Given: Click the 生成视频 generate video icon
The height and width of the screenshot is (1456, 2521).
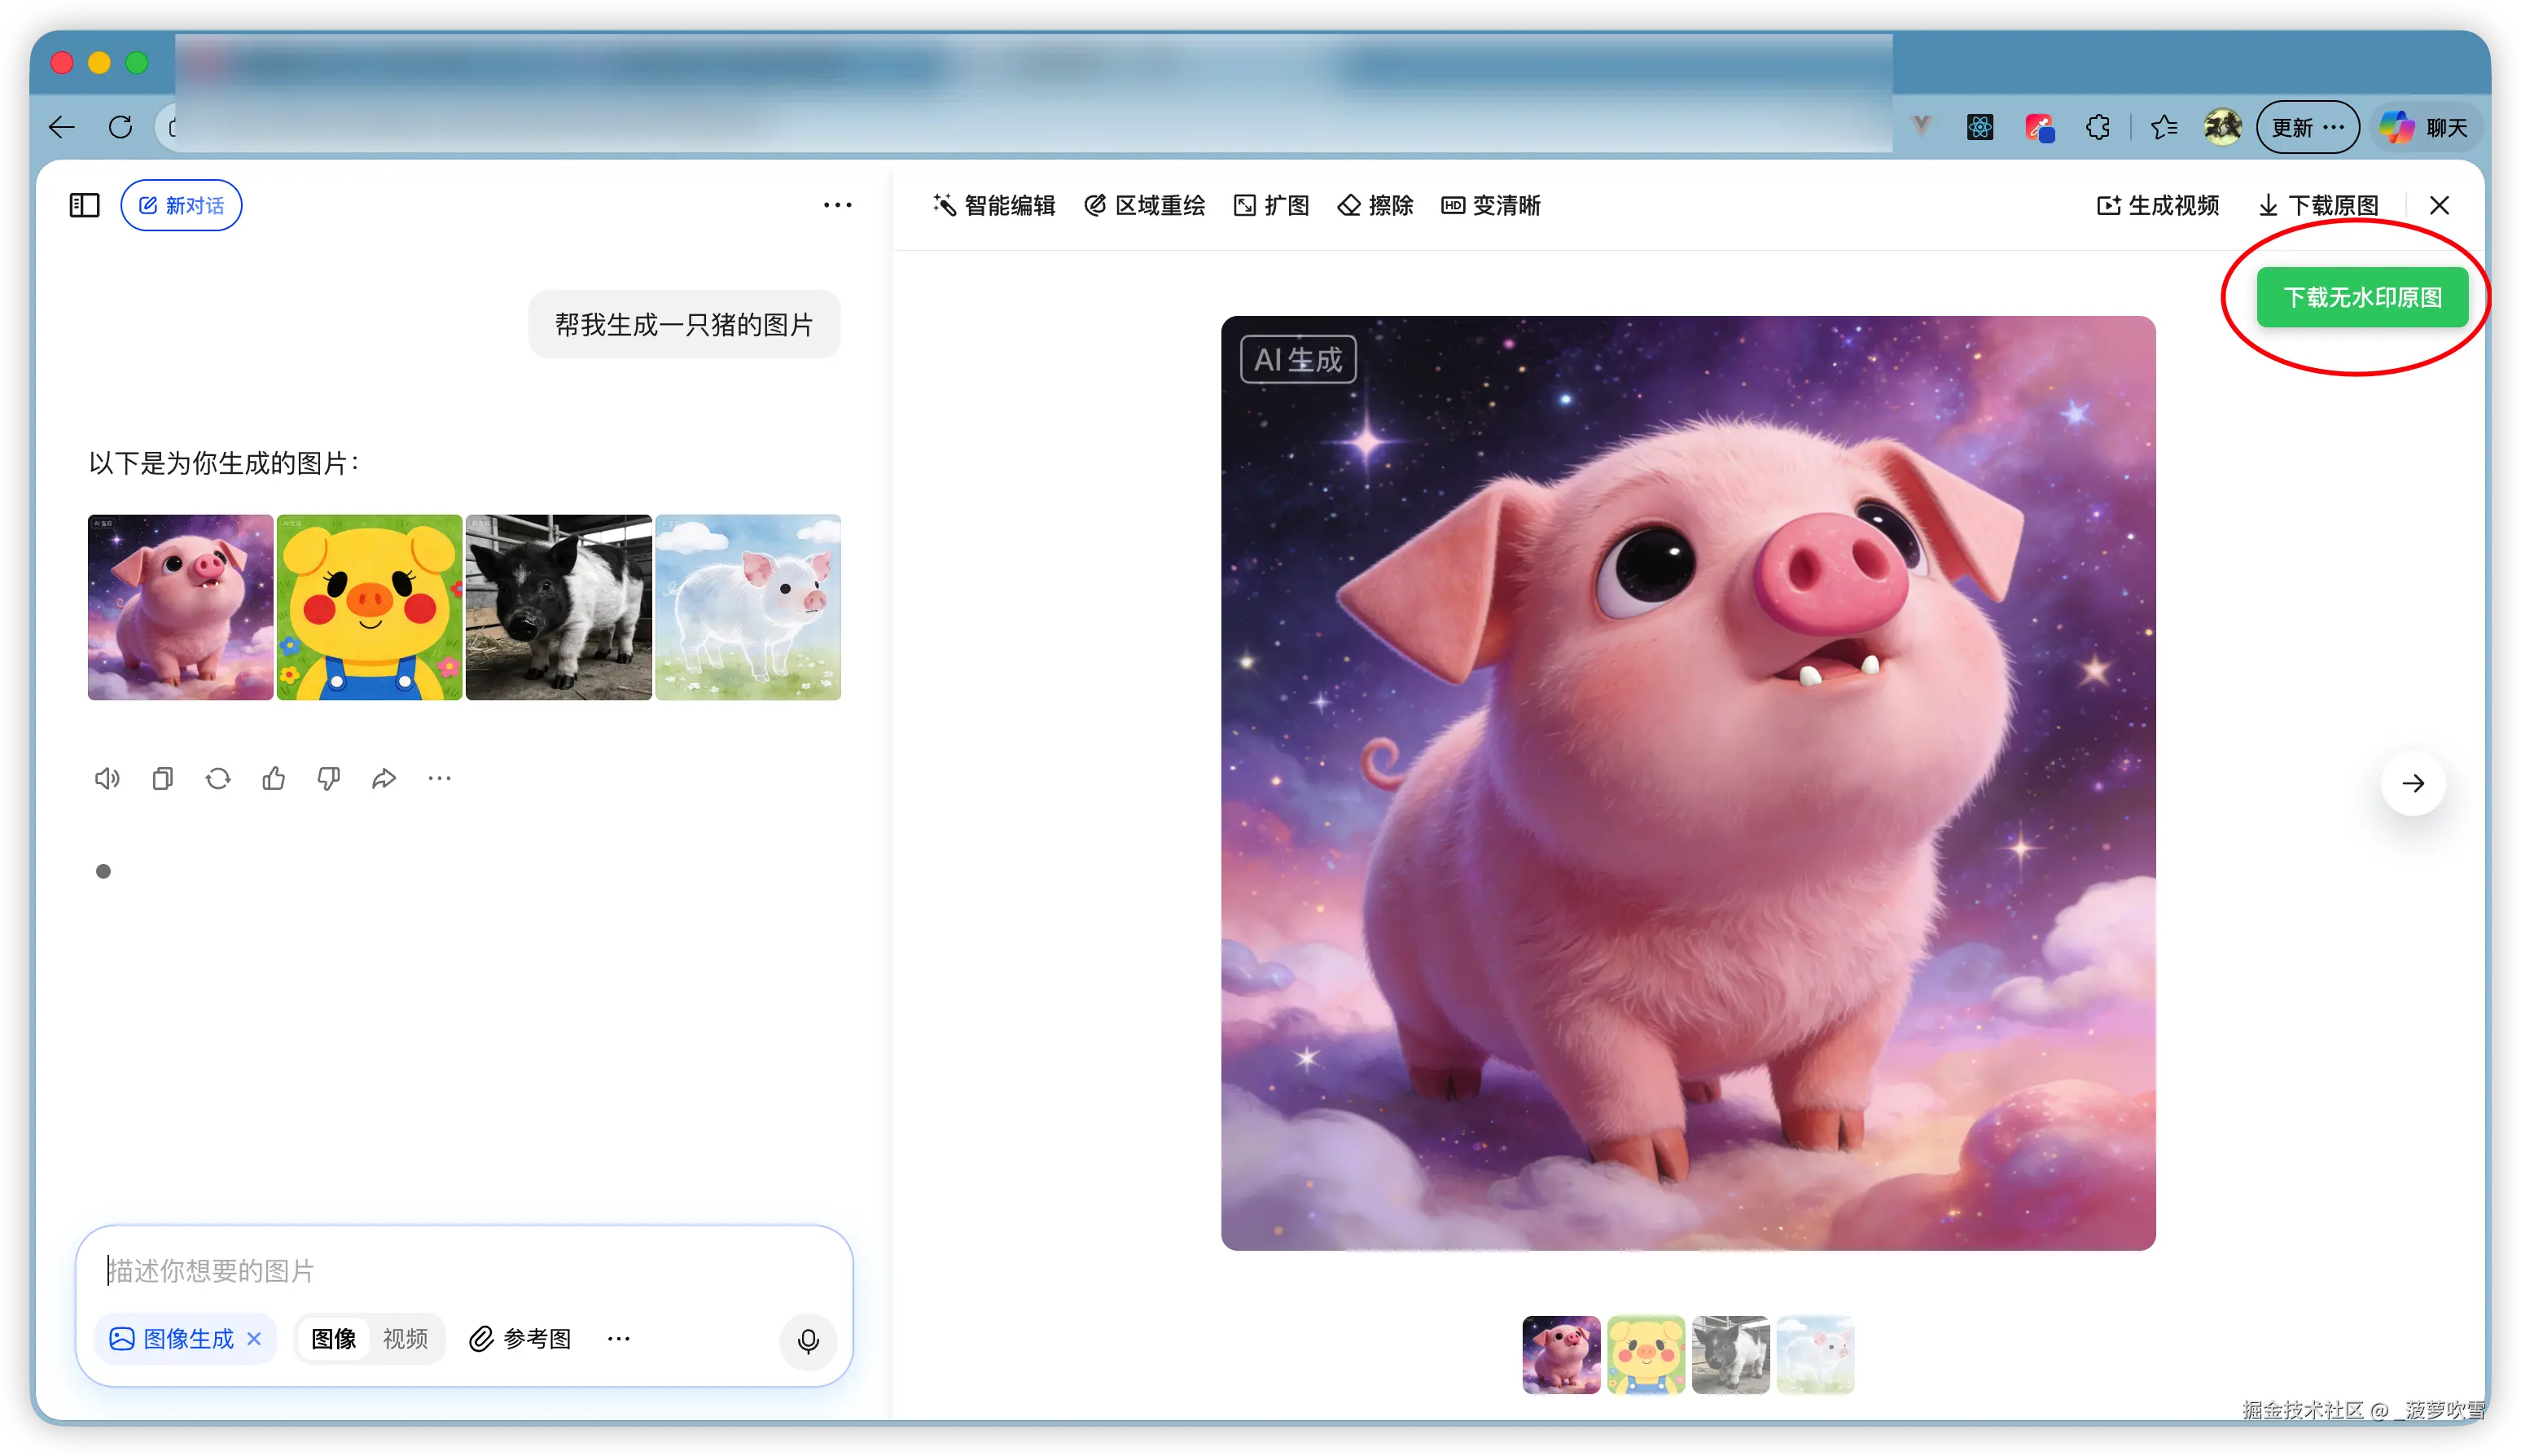Looking at the screenshot, I should click(2158, 205).
